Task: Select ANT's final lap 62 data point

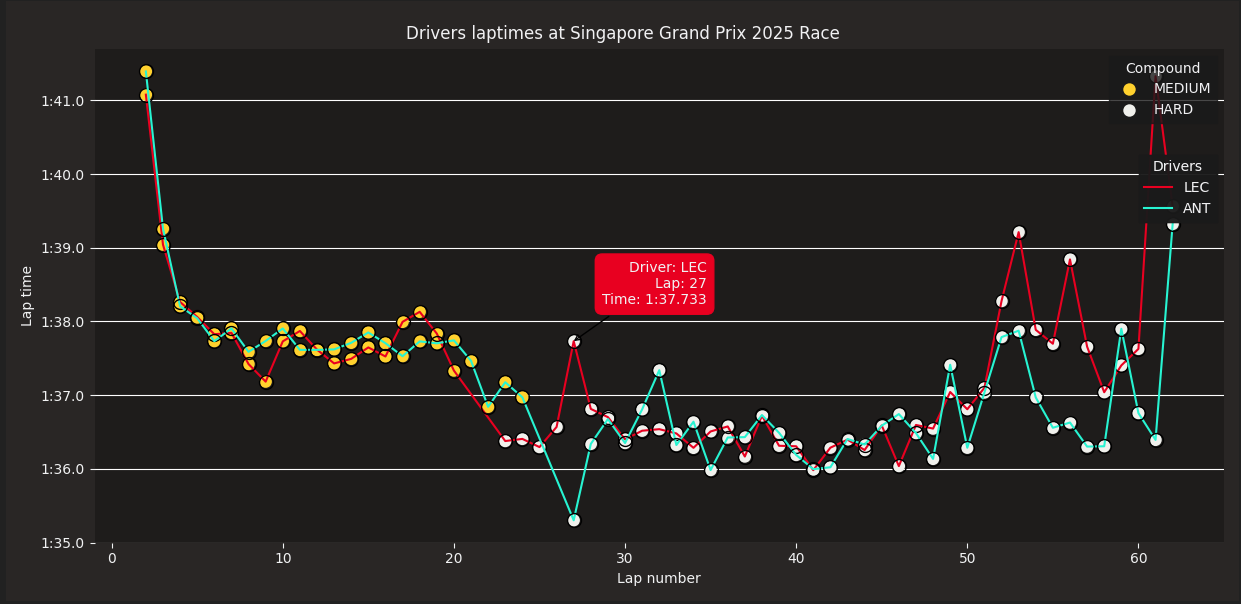Action: (x=1173, y=224)
